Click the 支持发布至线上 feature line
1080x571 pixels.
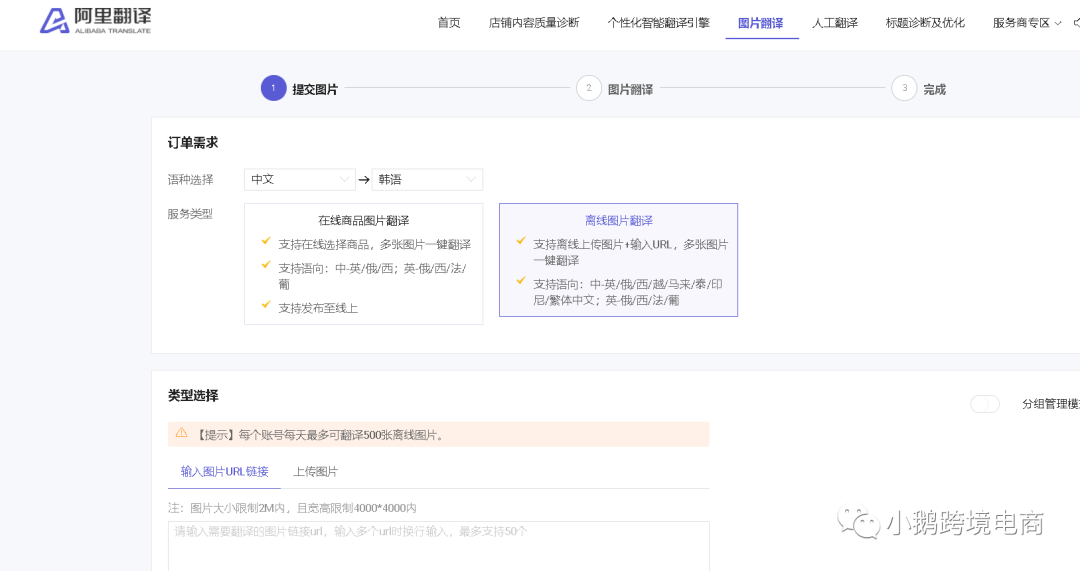click(x=318, y=308)
